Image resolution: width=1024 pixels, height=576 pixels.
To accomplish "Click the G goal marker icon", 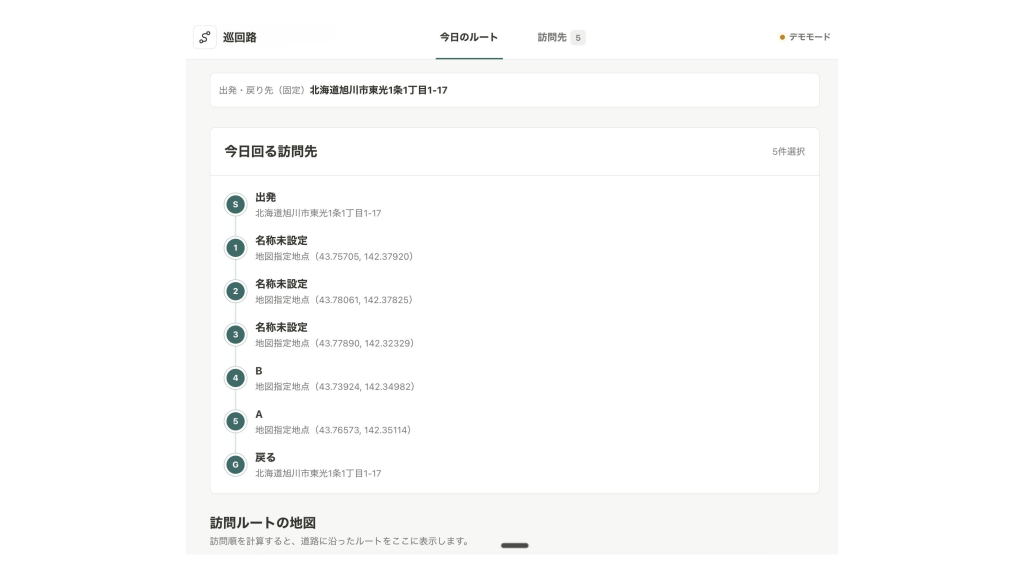I will pyautogui.click(x=236, y=464).
